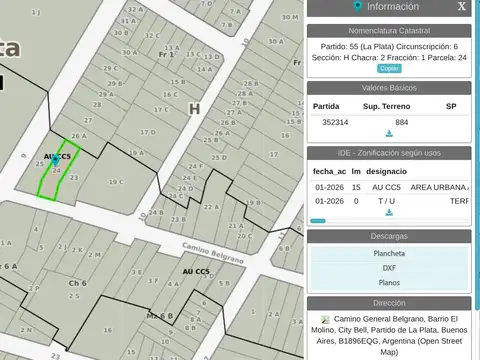The image size is (480, 360).
Task: Click the Camino Belgrano street label
Action: click(213, 253)
